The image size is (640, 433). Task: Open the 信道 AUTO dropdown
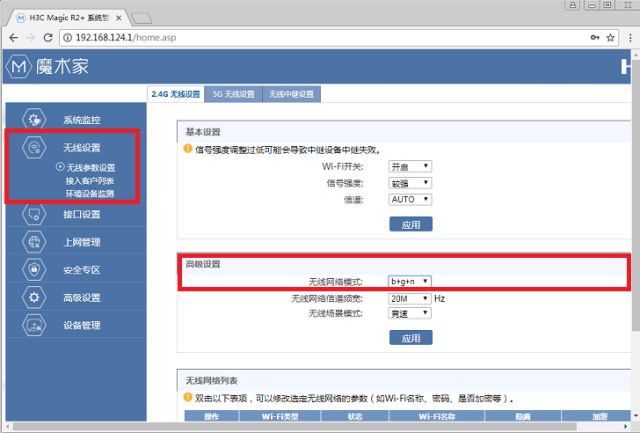(410, 200)
